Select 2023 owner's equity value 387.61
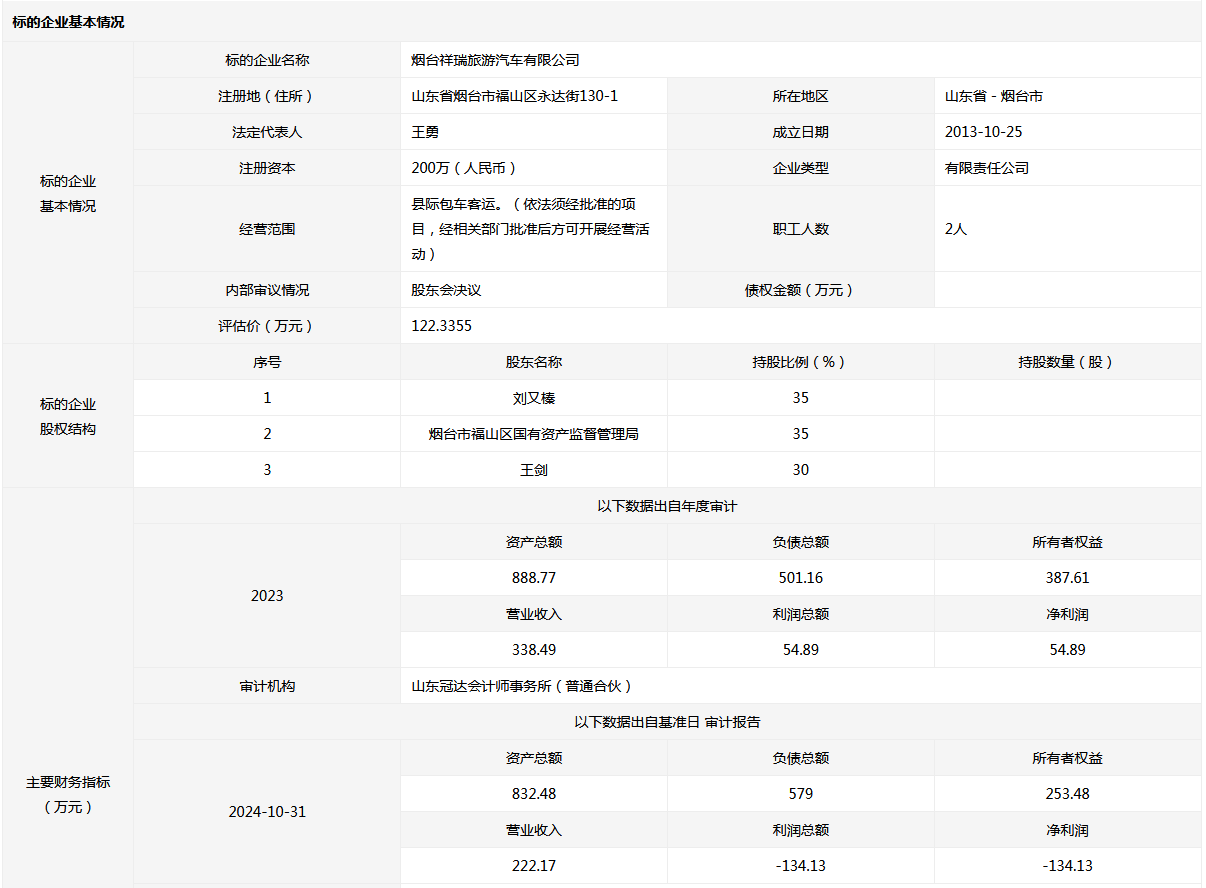 [x=1067, y=578]
